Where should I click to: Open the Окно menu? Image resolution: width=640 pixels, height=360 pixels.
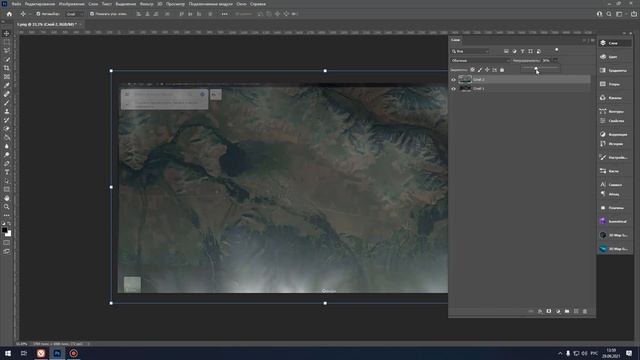241,4
